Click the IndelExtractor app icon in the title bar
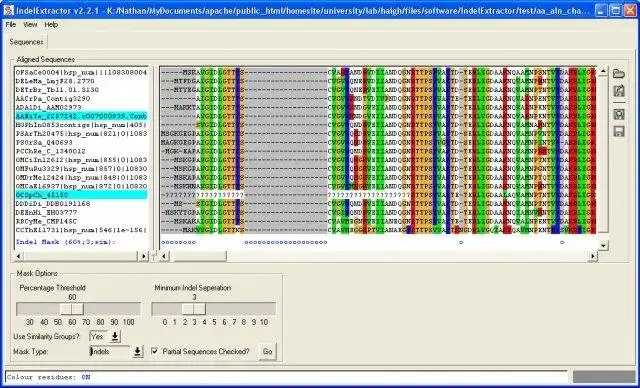640x388 pixels. [8, 10]
